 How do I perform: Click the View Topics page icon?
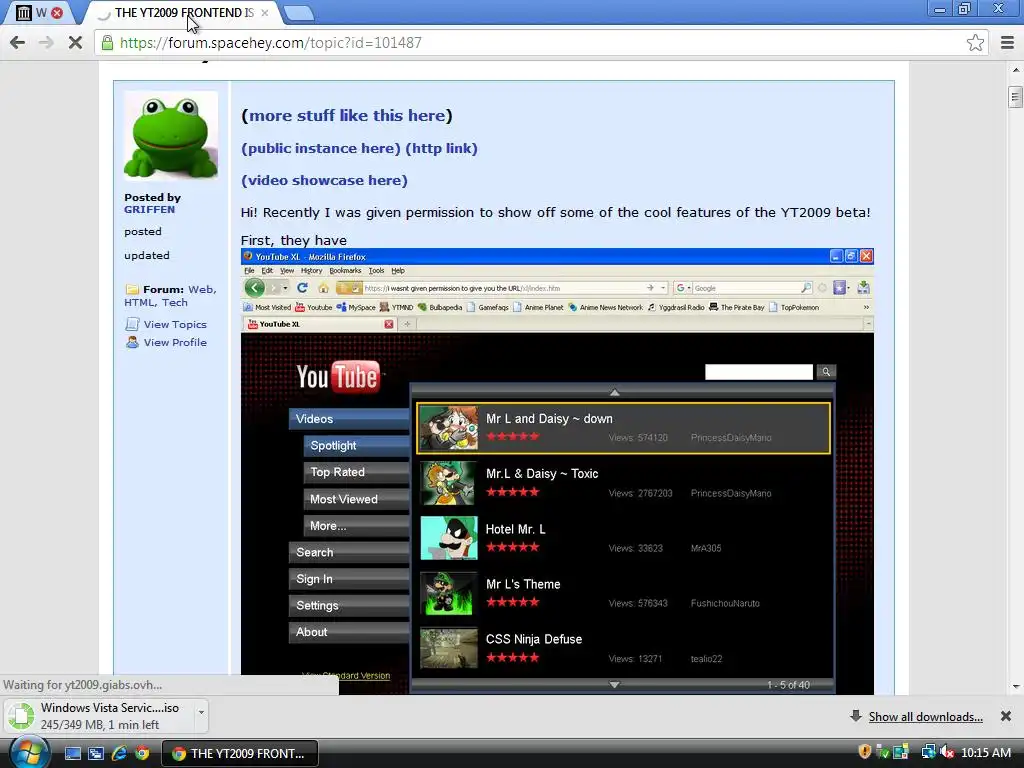click(x=132, y=324)
